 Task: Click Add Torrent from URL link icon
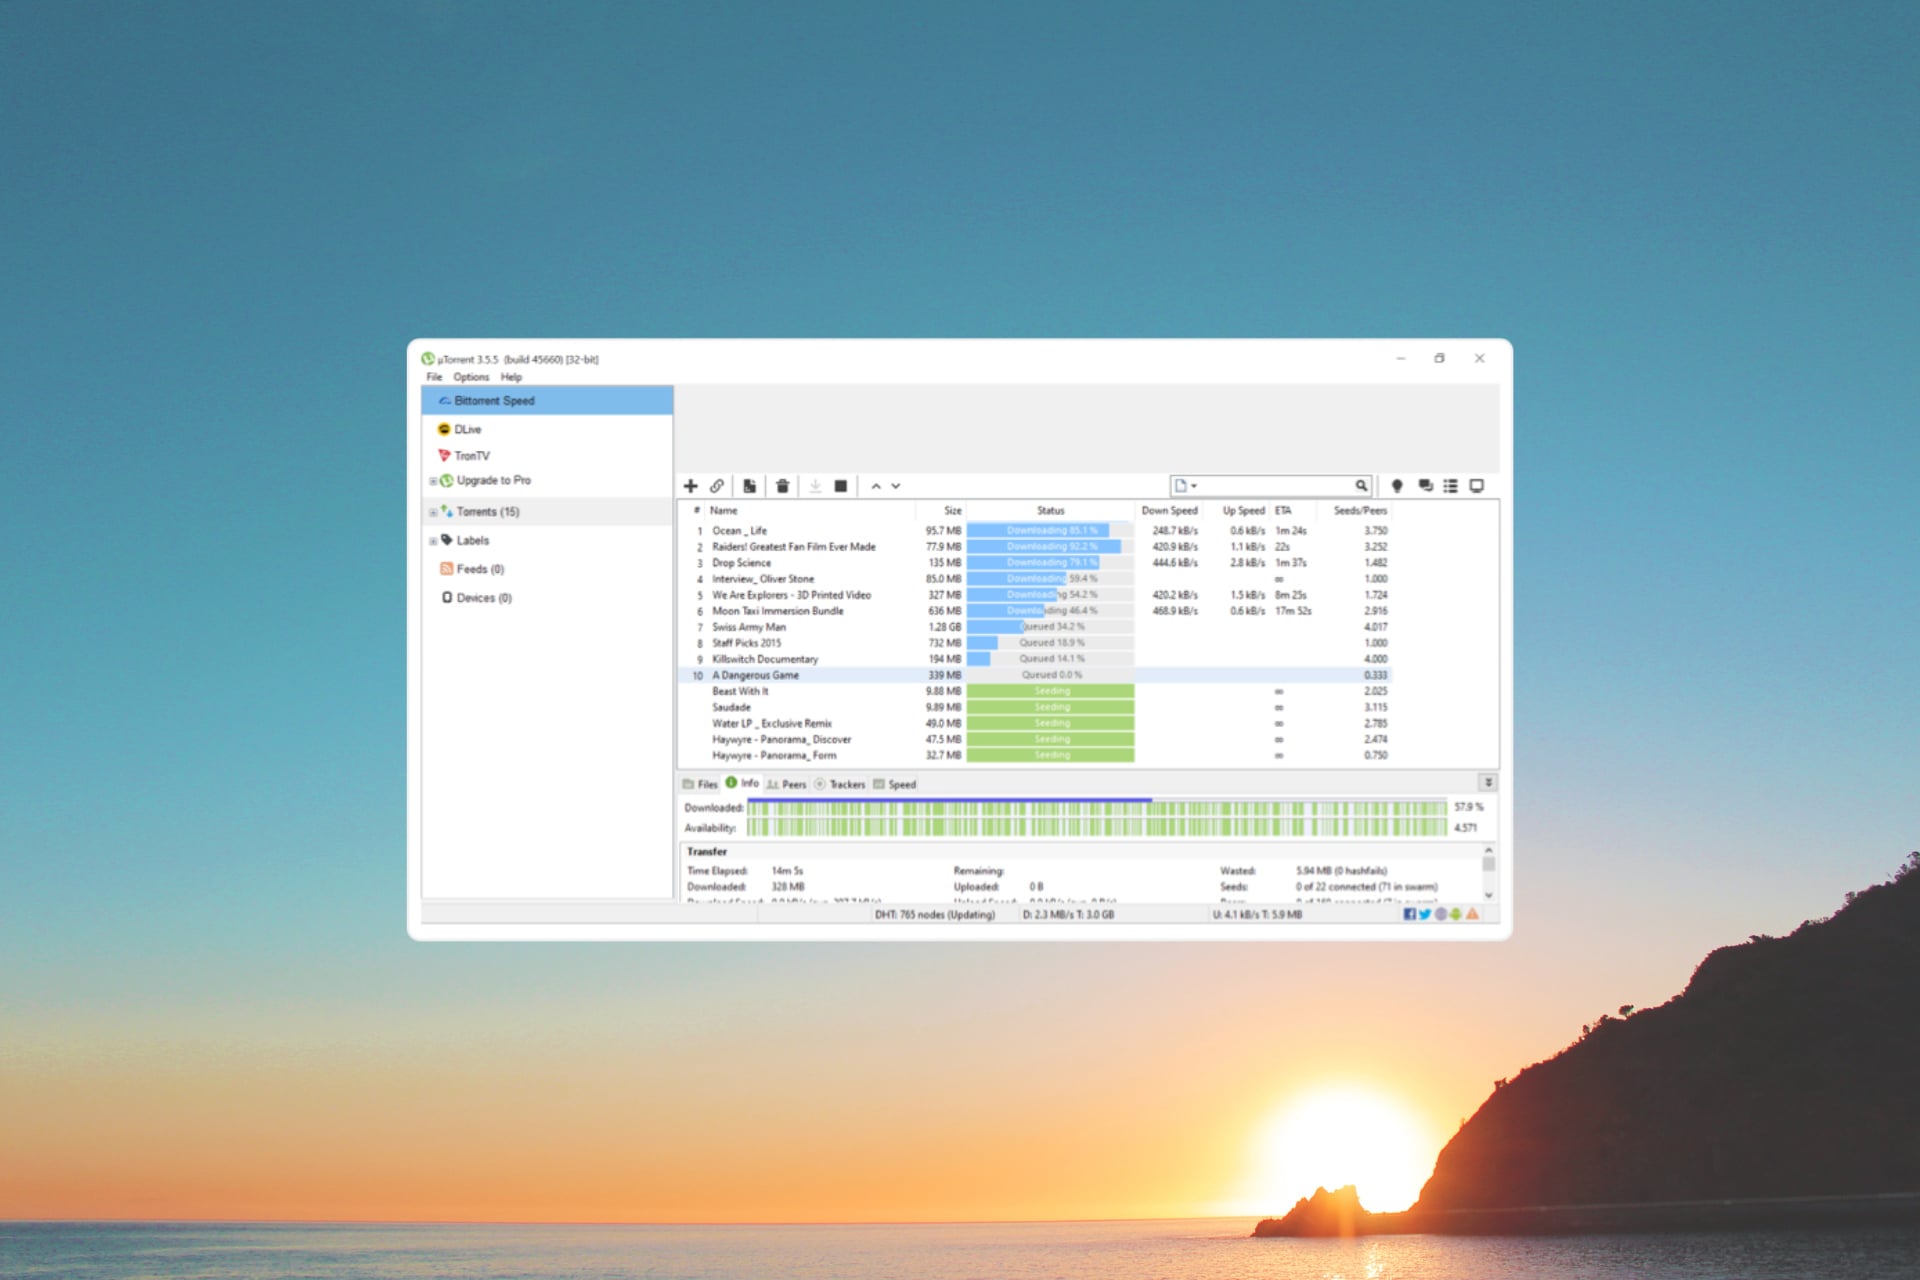pos(717,486)
